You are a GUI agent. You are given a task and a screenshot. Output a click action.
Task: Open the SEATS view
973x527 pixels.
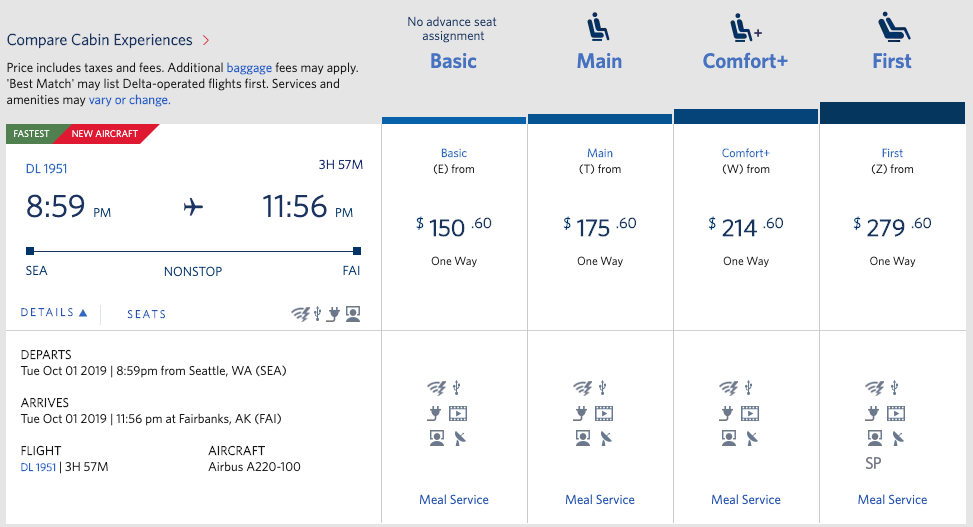coord(146,314)
